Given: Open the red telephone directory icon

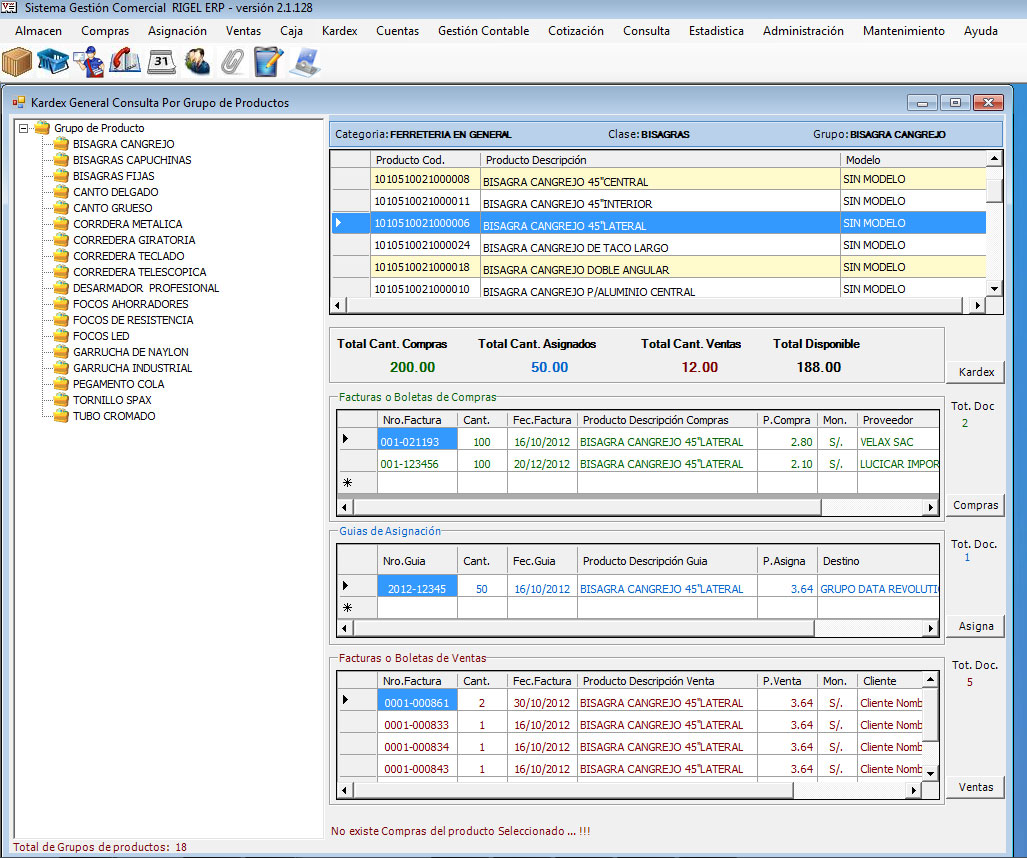Looking at the screenshot, I should 125,62.
